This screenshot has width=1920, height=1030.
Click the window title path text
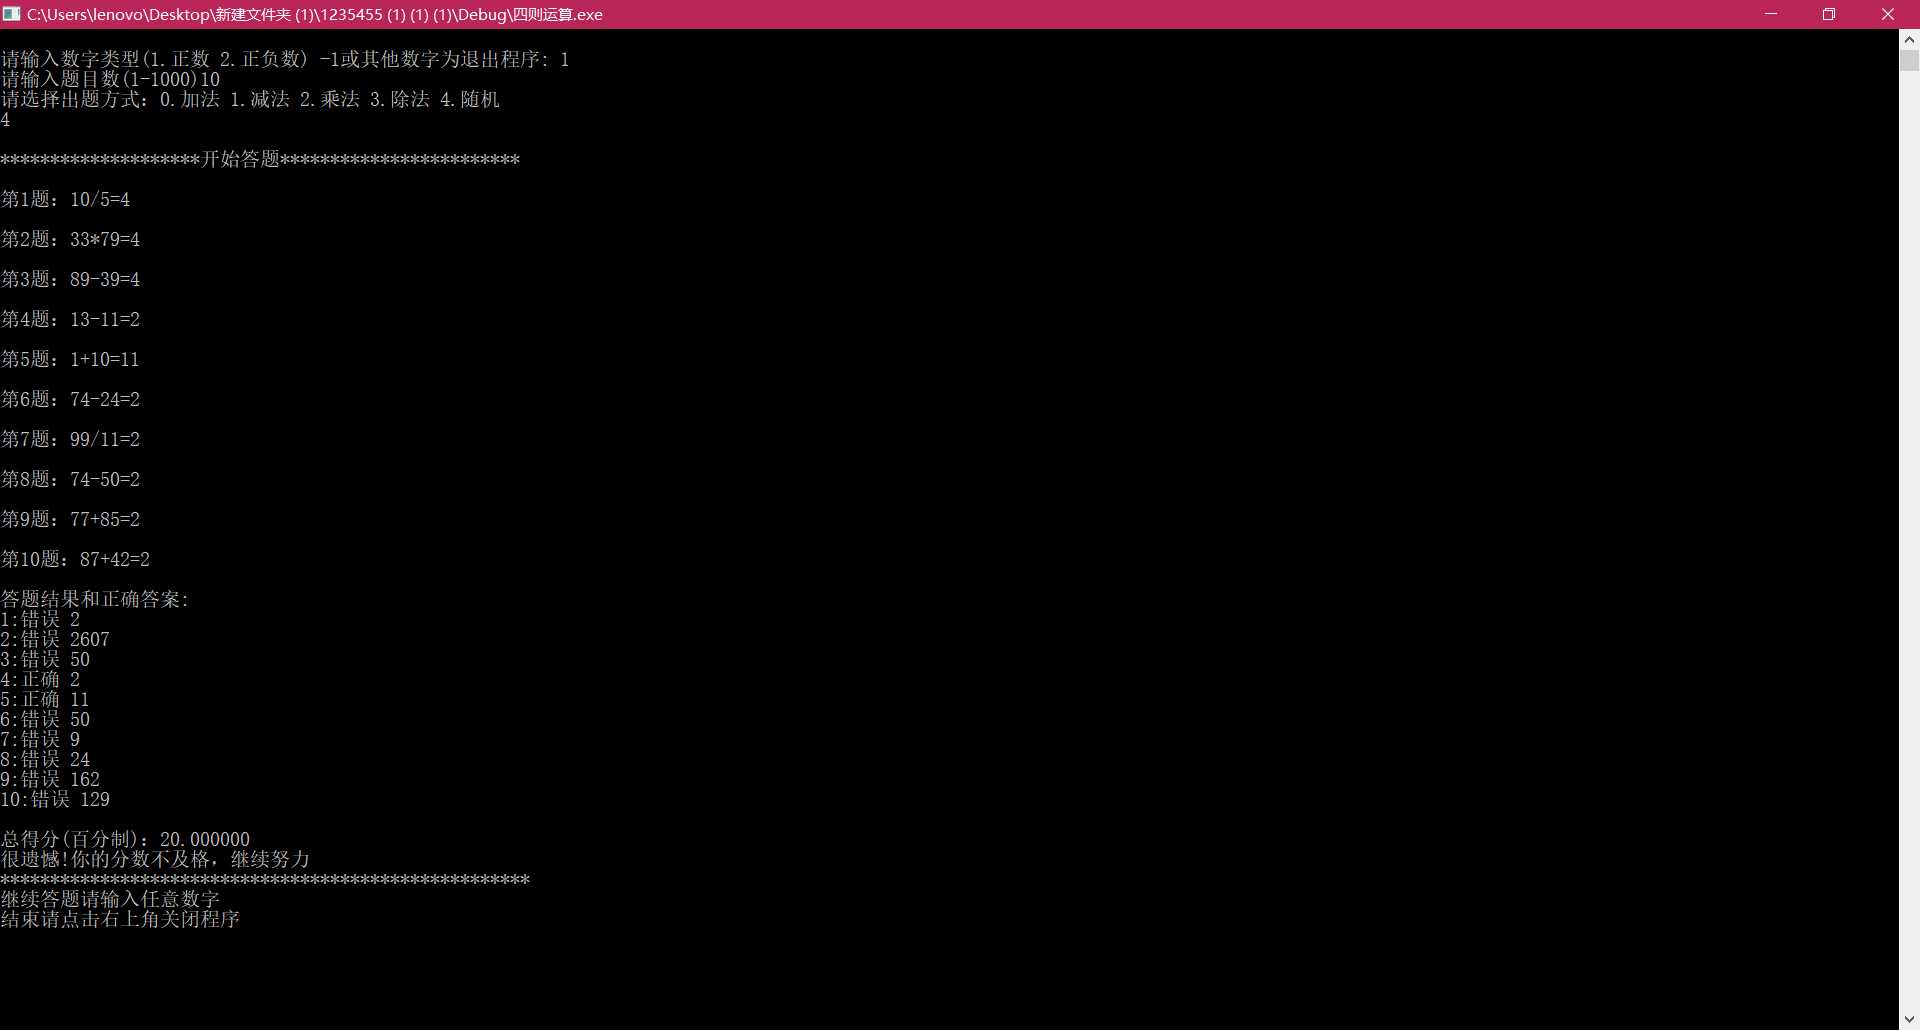tap(315, 14)
